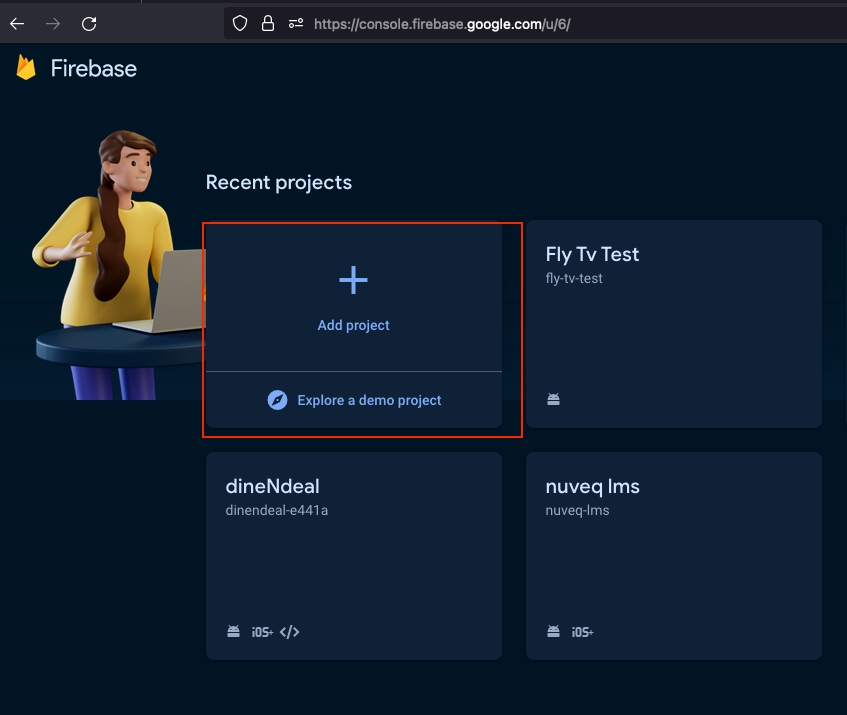The height and width of the screenshot is (715, 847).
Task: Open the Fly Tv Test project
Action: click(x=592, y=254)
